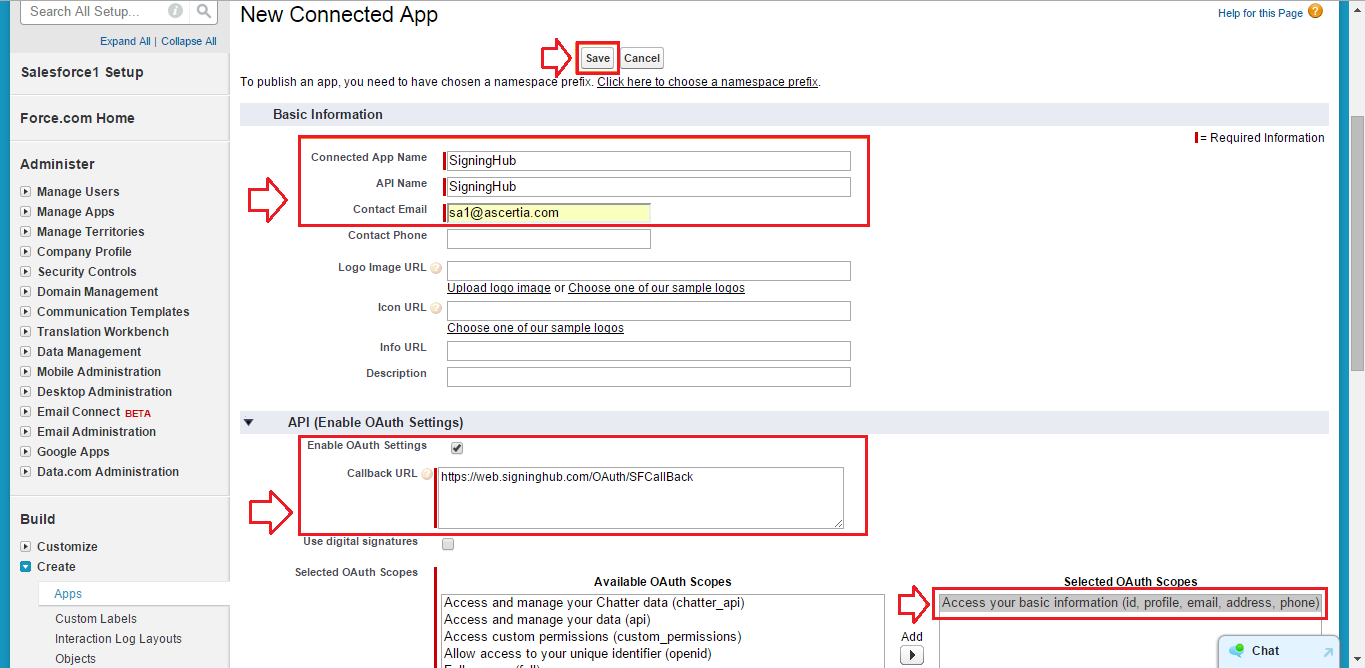This screenshot has height=668, width=1365.
Task: Expand the Company Profile arrow
Action: [x=26, y=252]
